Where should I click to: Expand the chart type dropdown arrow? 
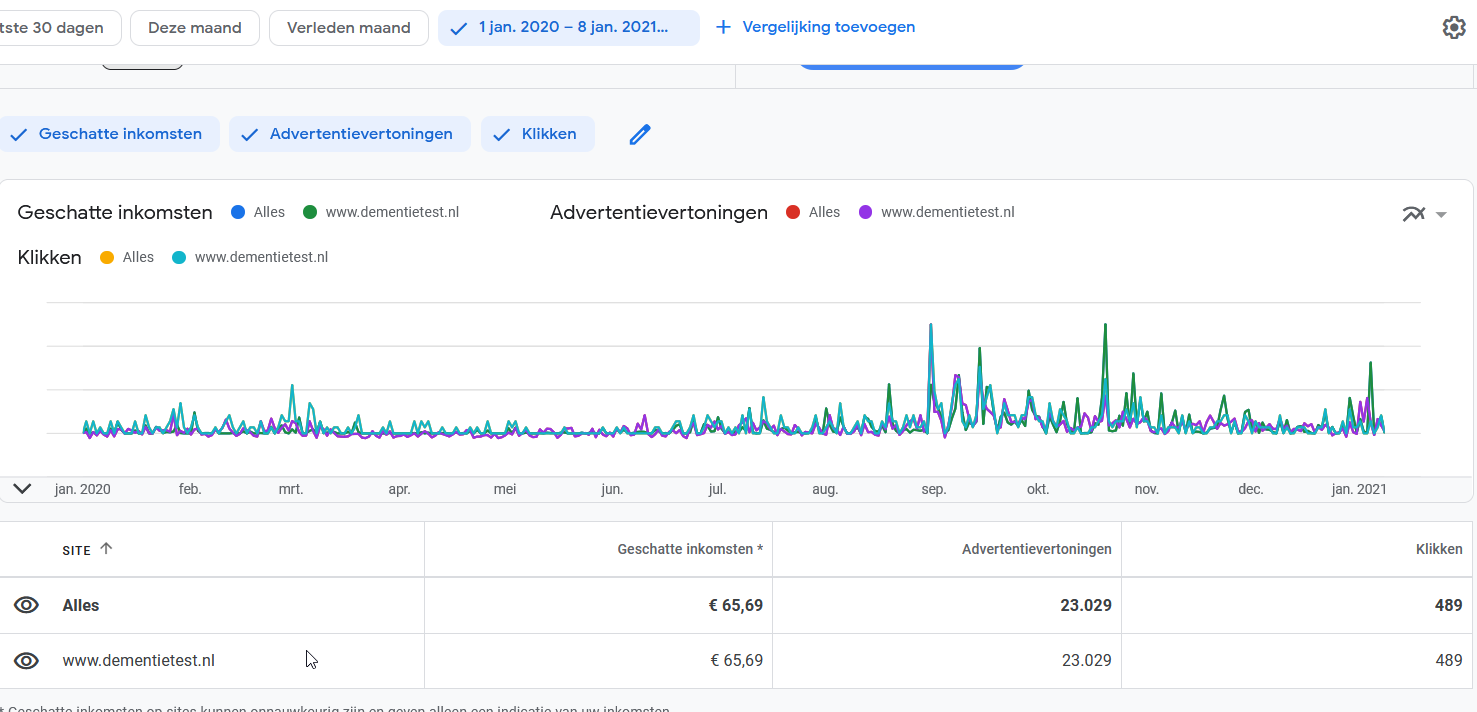1441,214
